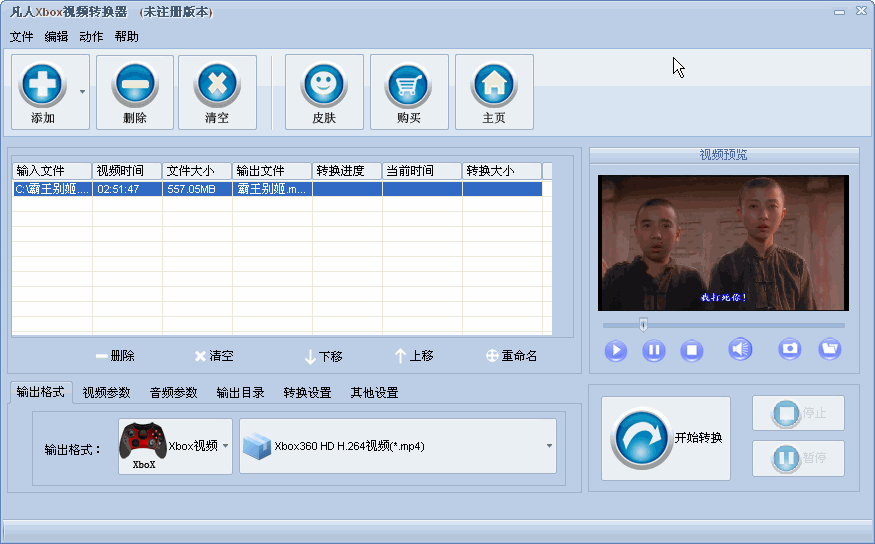Click the 重命名 rename button below the list
Viewport: 875px width, 544px height.
[512, 356]
